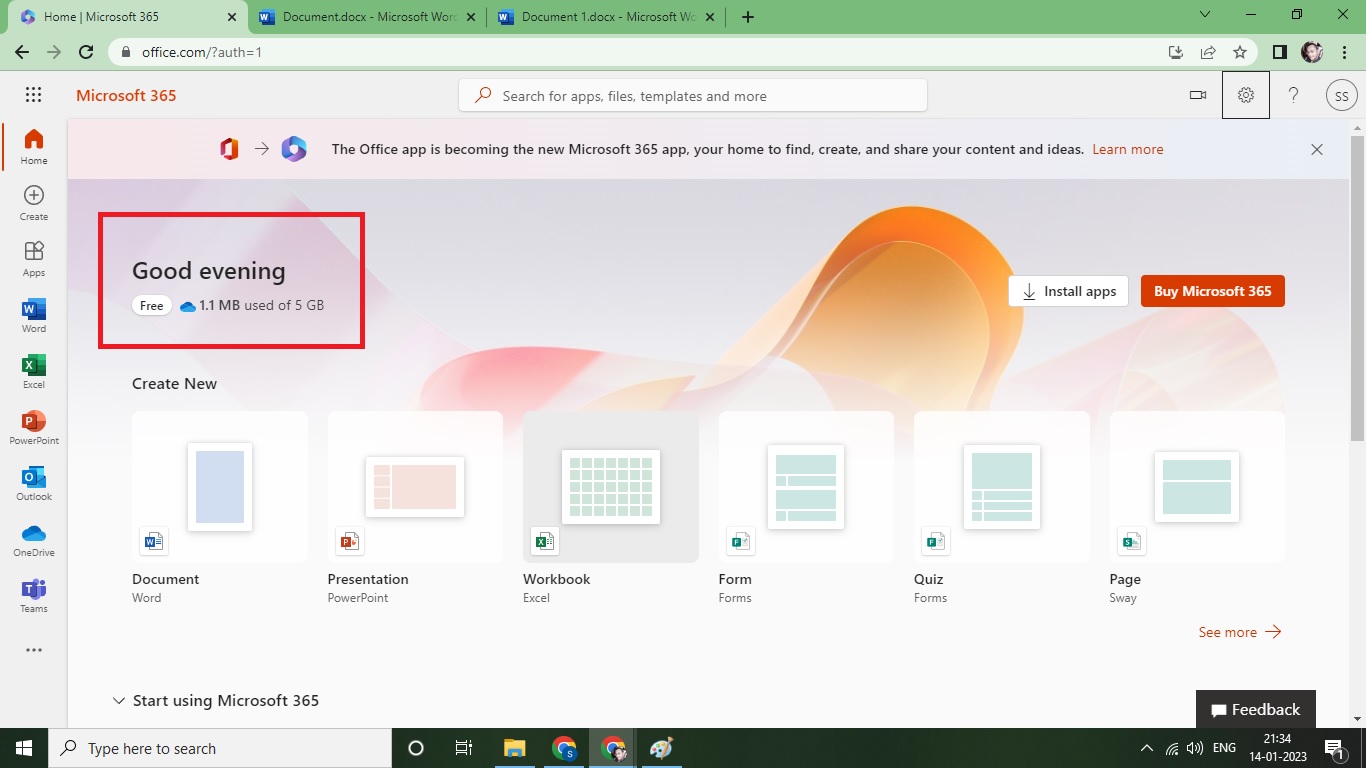This screenshot has width=1366, height=768.
Task: Toggle the Chrome side panel
Action: (1279, 52)
